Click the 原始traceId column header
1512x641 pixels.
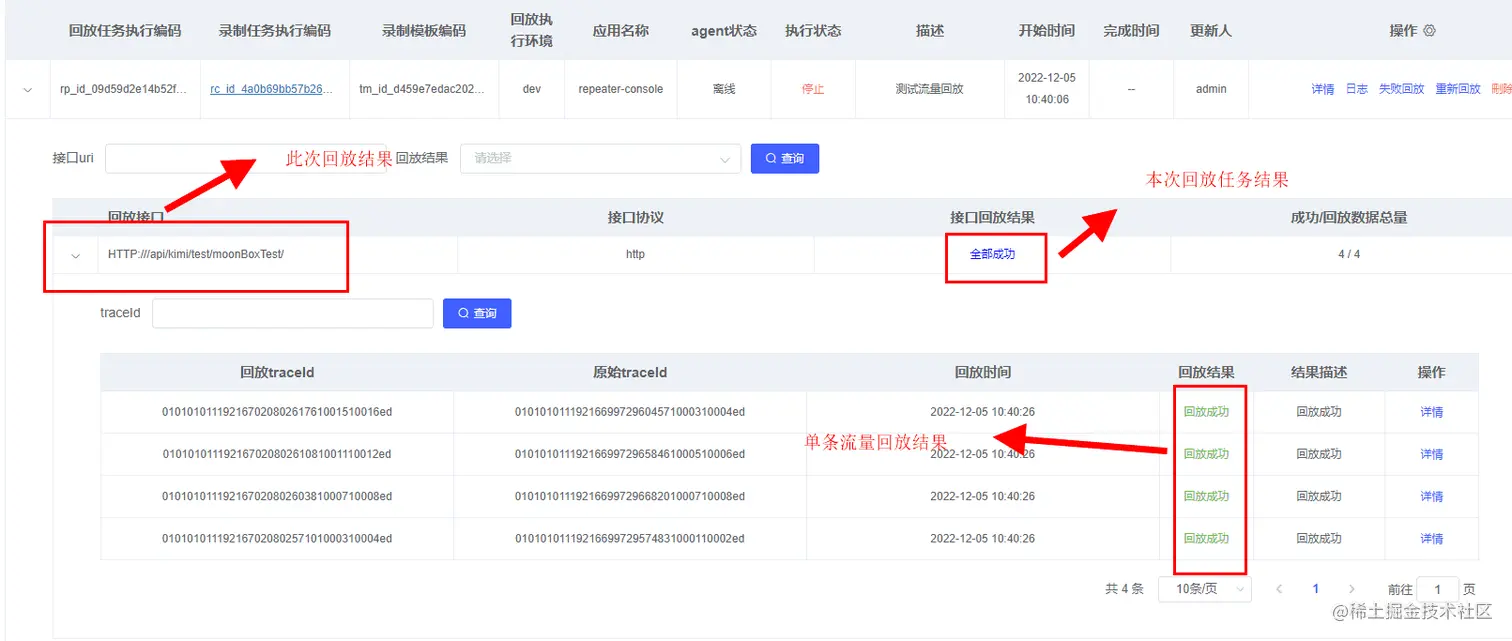pyautogui.click(x=630, y=372)
